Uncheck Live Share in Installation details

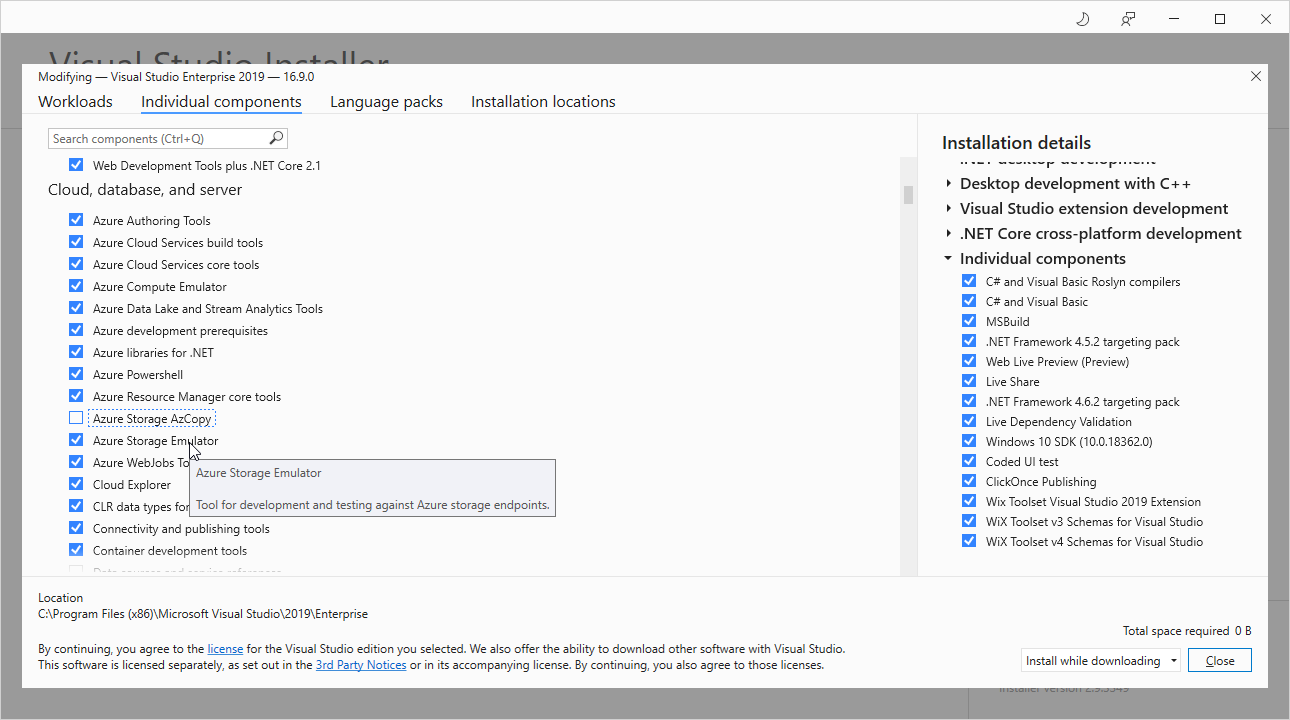[968, 381]
